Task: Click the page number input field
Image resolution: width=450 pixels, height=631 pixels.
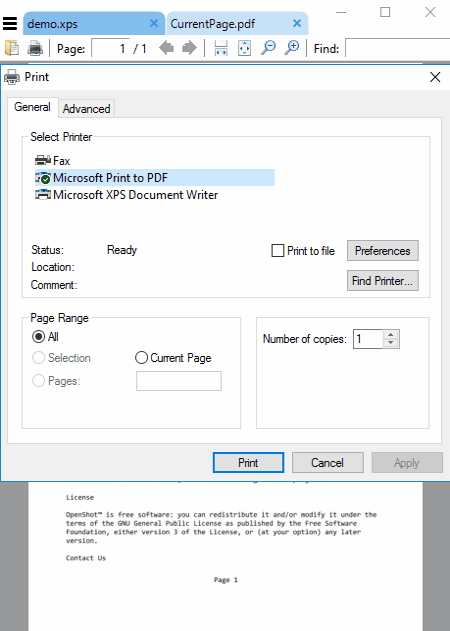Action: (110, 48)
